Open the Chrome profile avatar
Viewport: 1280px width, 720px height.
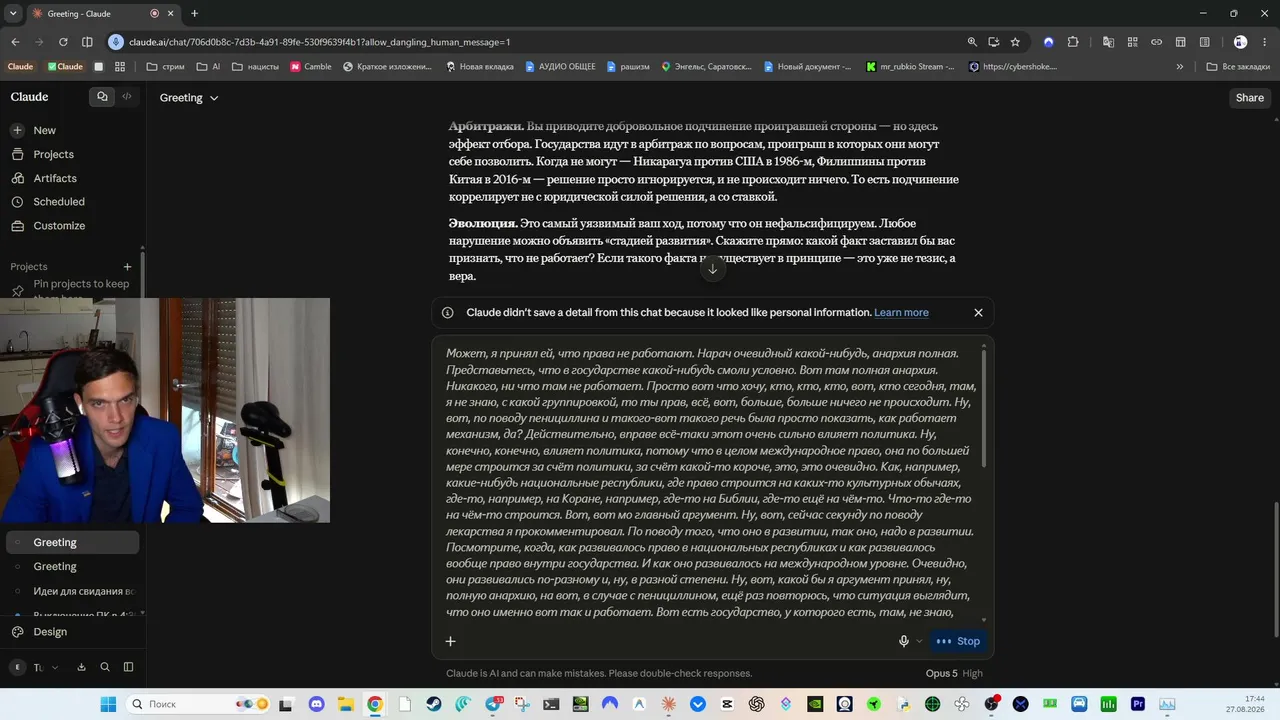coord(1240,42)
